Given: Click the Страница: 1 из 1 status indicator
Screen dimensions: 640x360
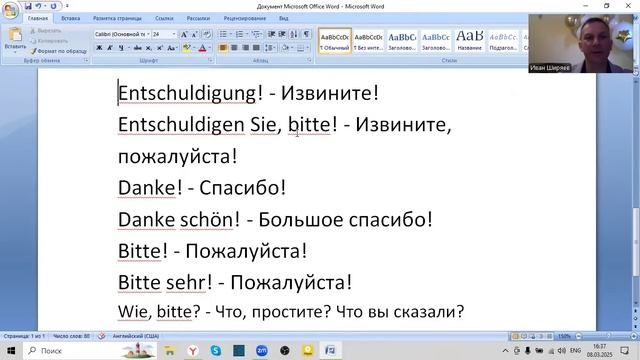Looking at the screenshot, I should (x=24, y=336).
